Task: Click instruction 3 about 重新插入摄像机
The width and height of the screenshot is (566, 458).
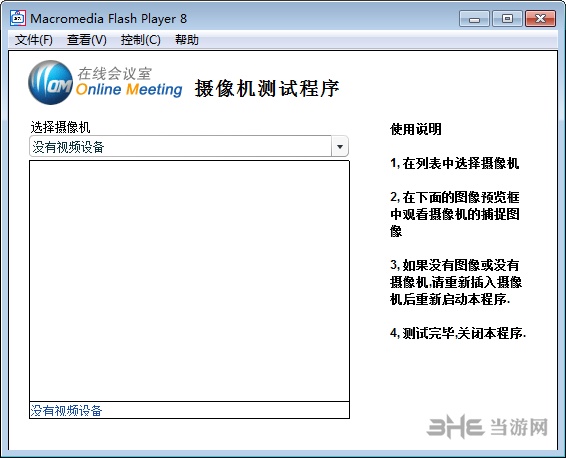Action: [x=456, y=282]
